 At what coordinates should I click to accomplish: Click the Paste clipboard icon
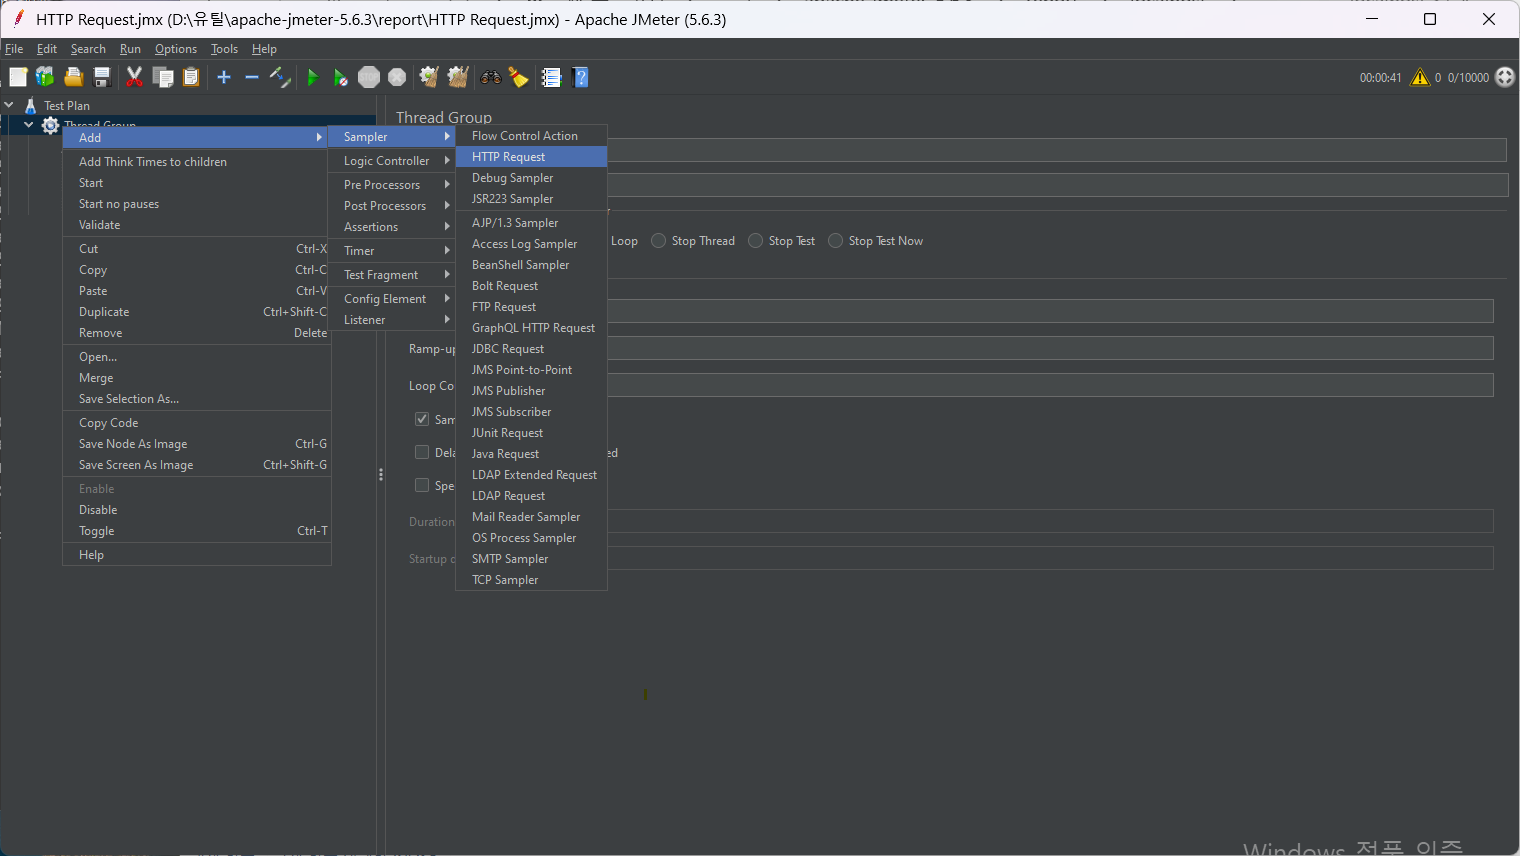(191, 77)
